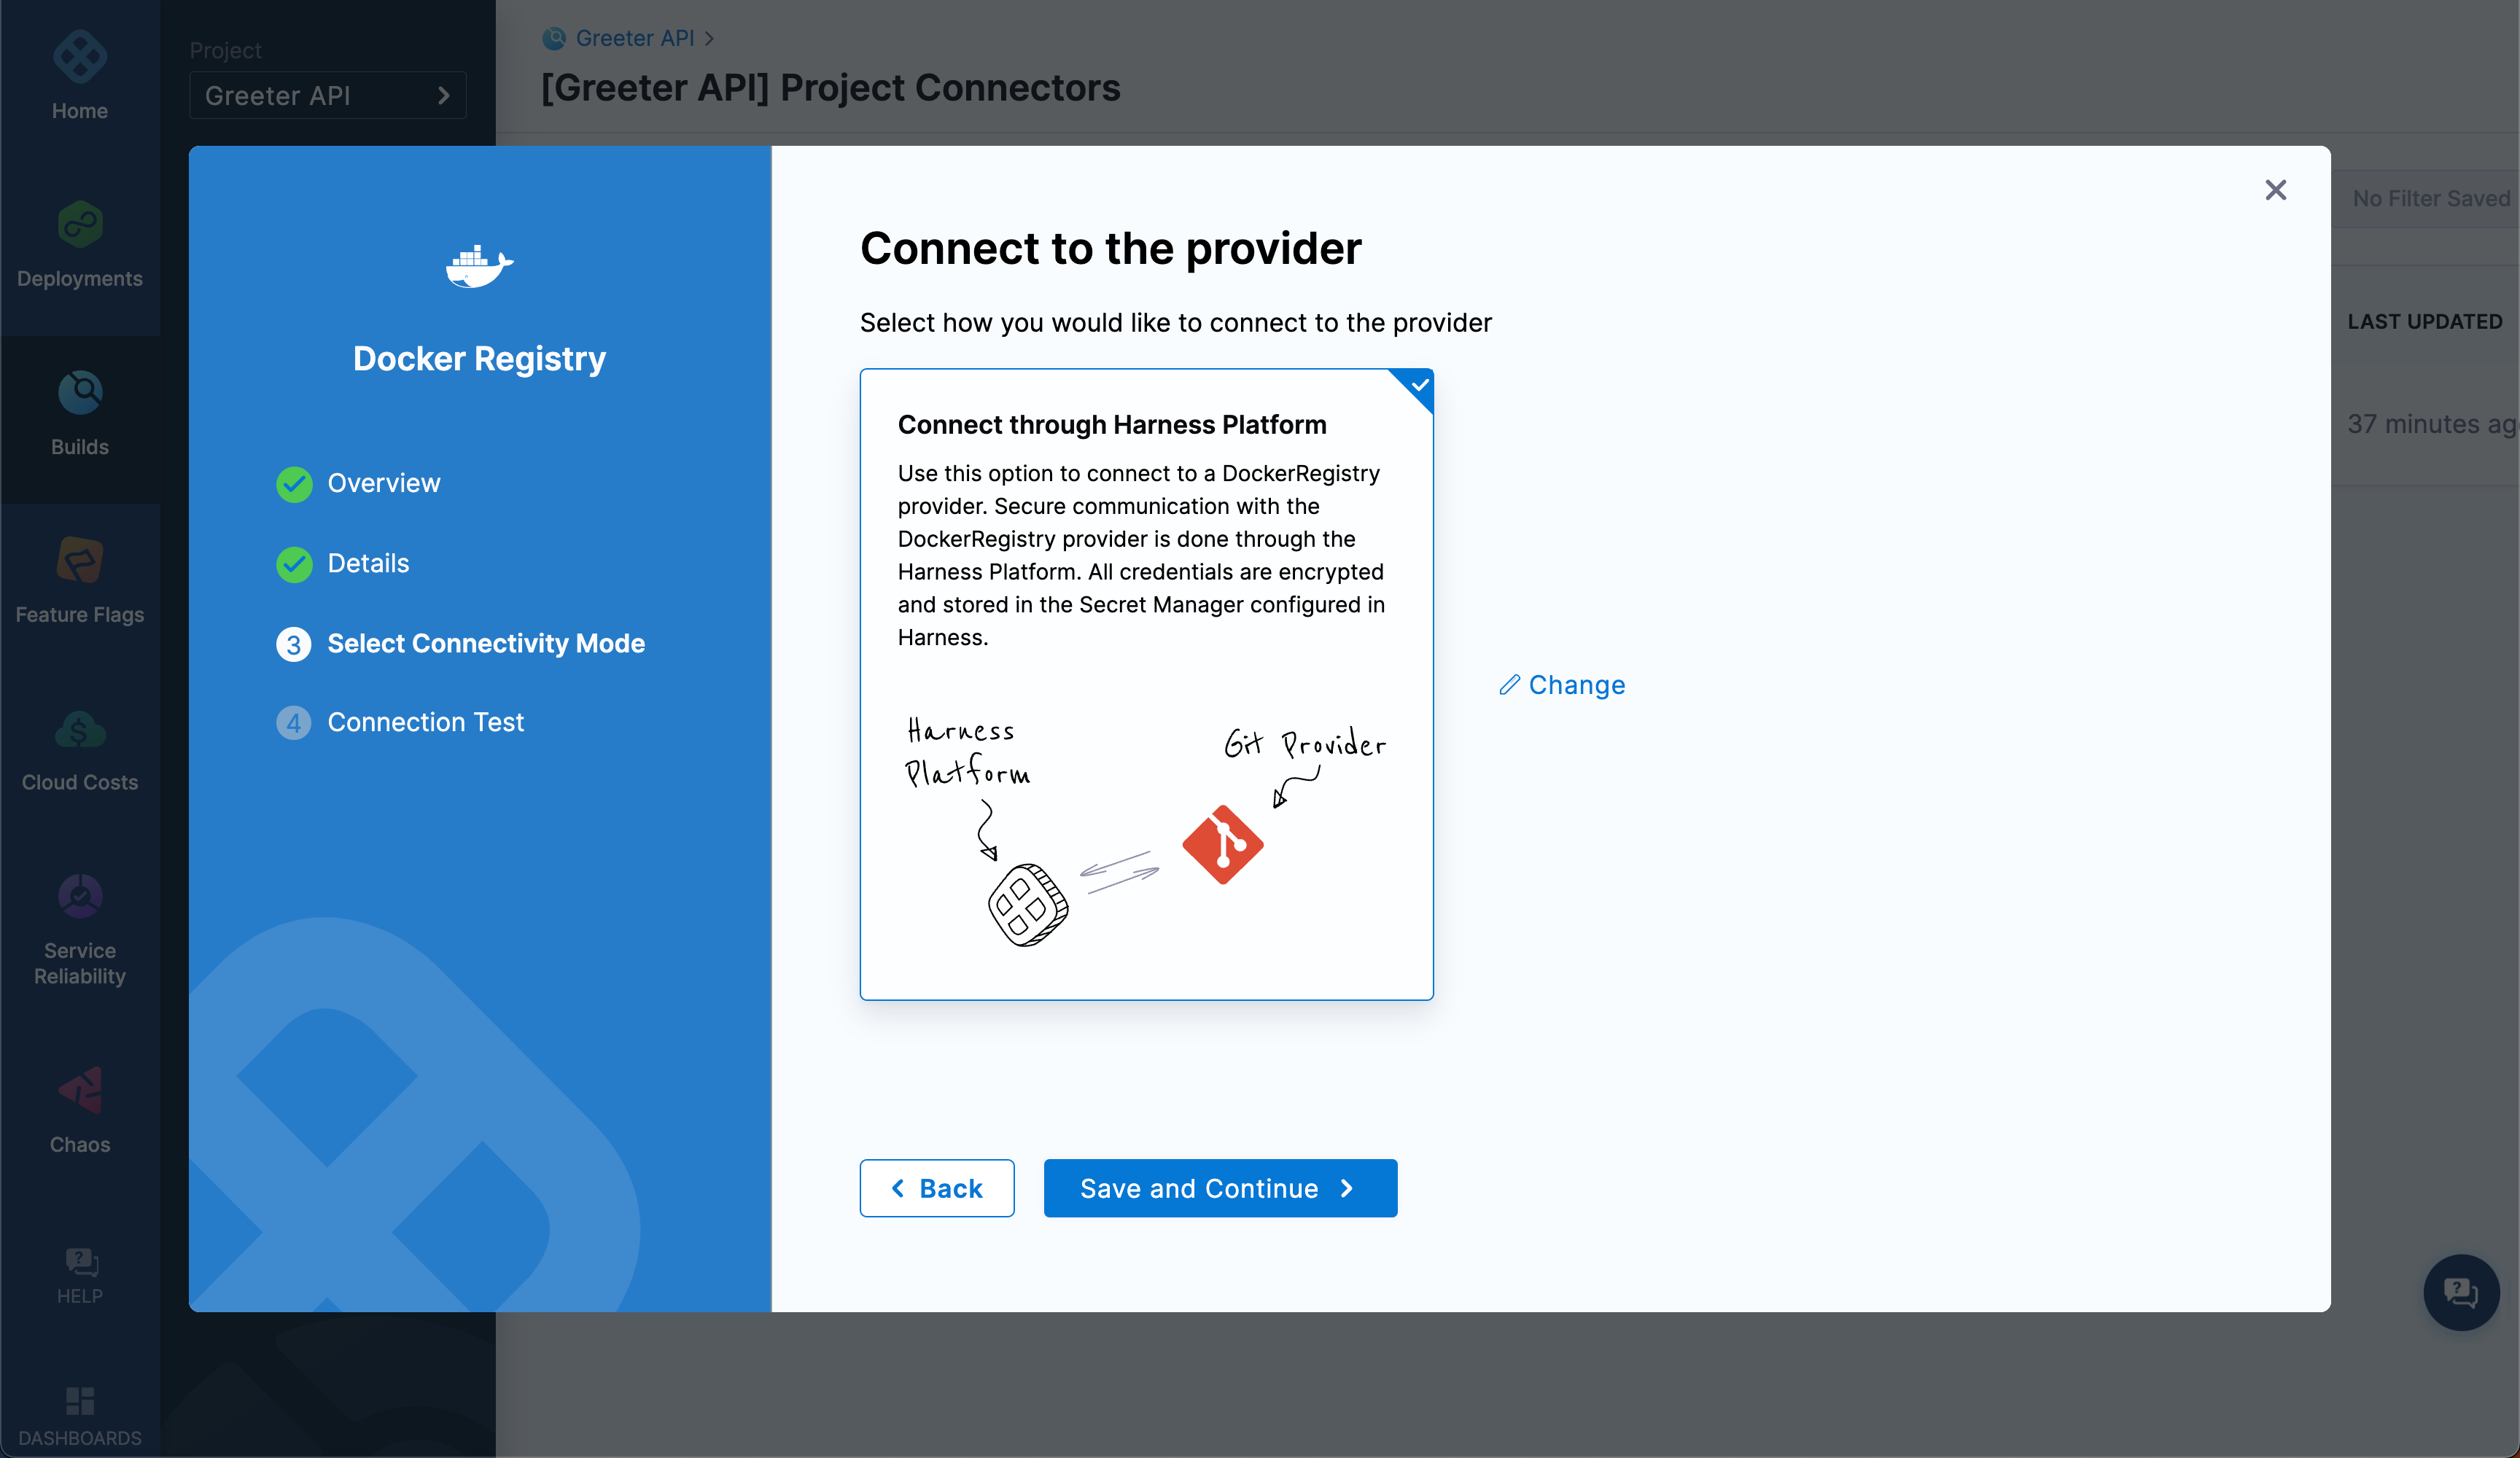Open the Builds module icon

click(x=80, y=392)
